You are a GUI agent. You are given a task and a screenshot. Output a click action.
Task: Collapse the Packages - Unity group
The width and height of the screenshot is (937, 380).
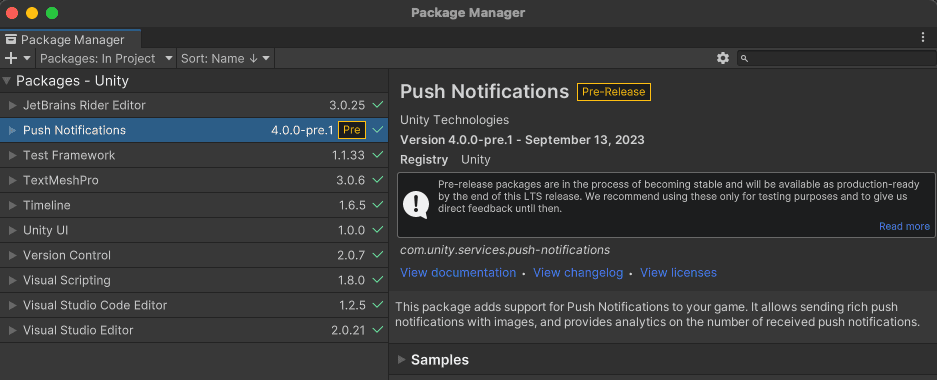[6, 81]
